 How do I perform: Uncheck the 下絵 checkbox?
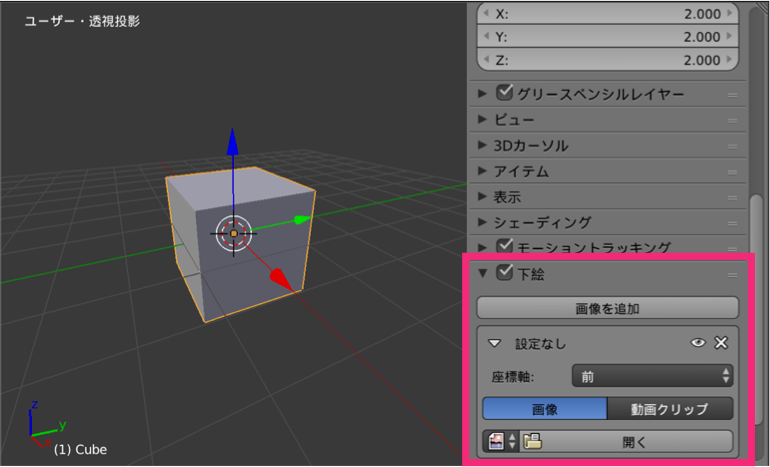tap(505, 272)
